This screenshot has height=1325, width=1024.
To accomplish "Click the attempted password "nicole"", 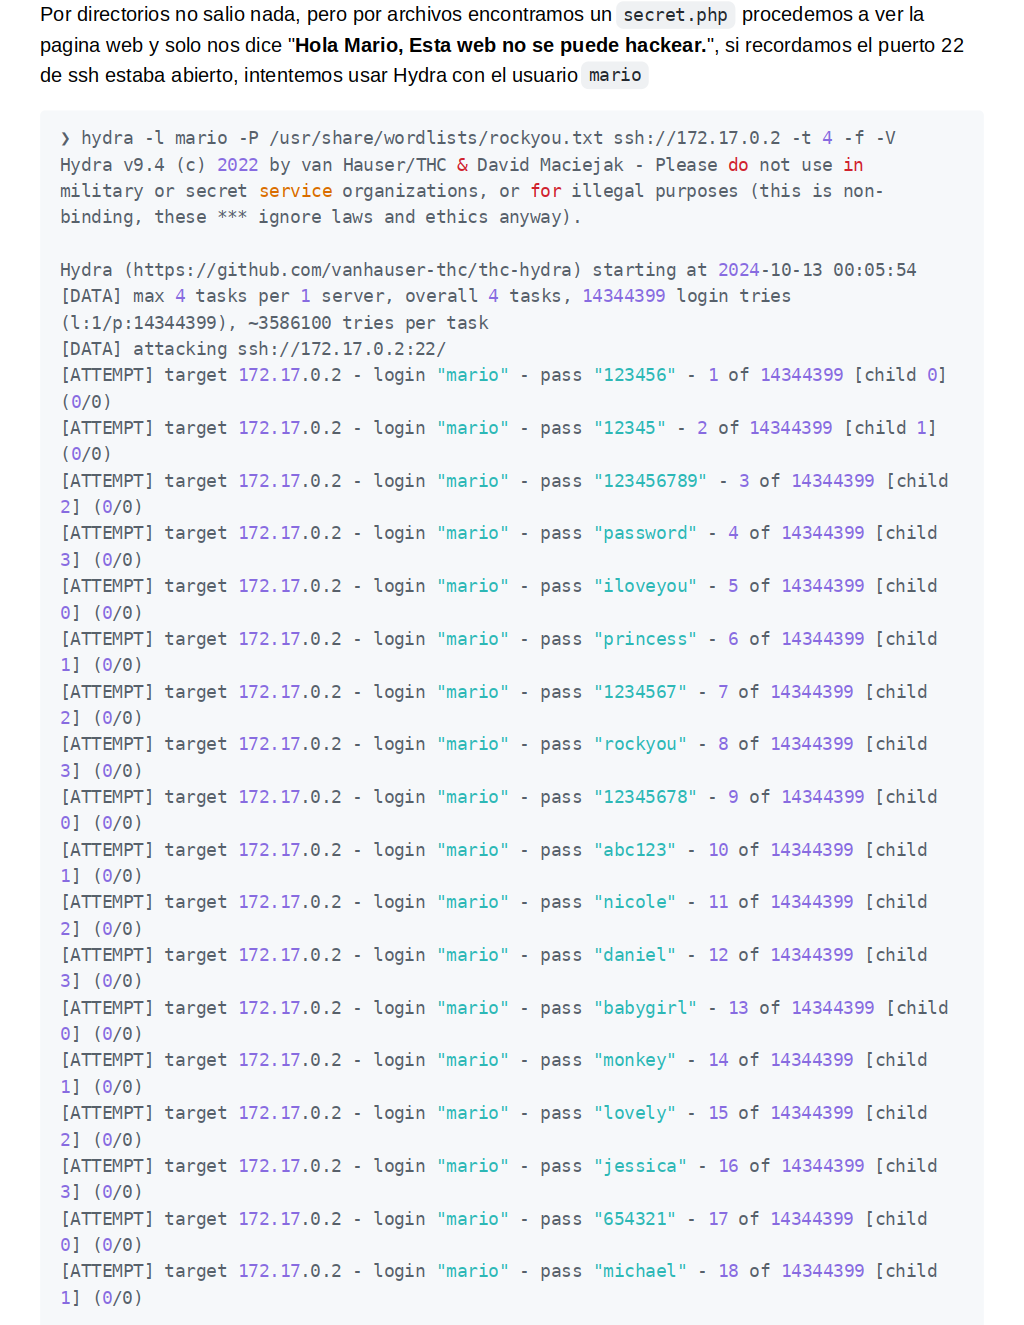I will point(635,902).
